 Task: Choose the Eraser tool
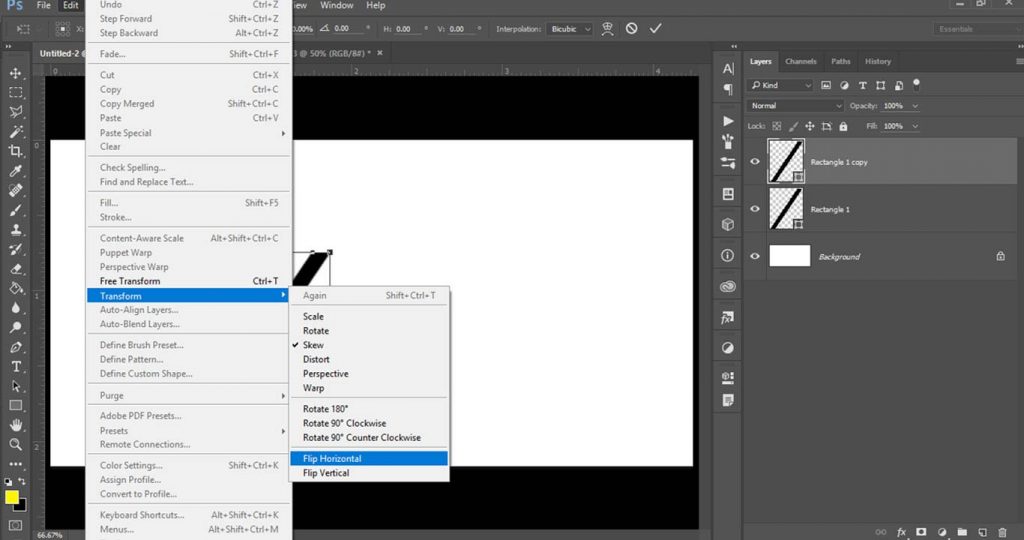16,269
